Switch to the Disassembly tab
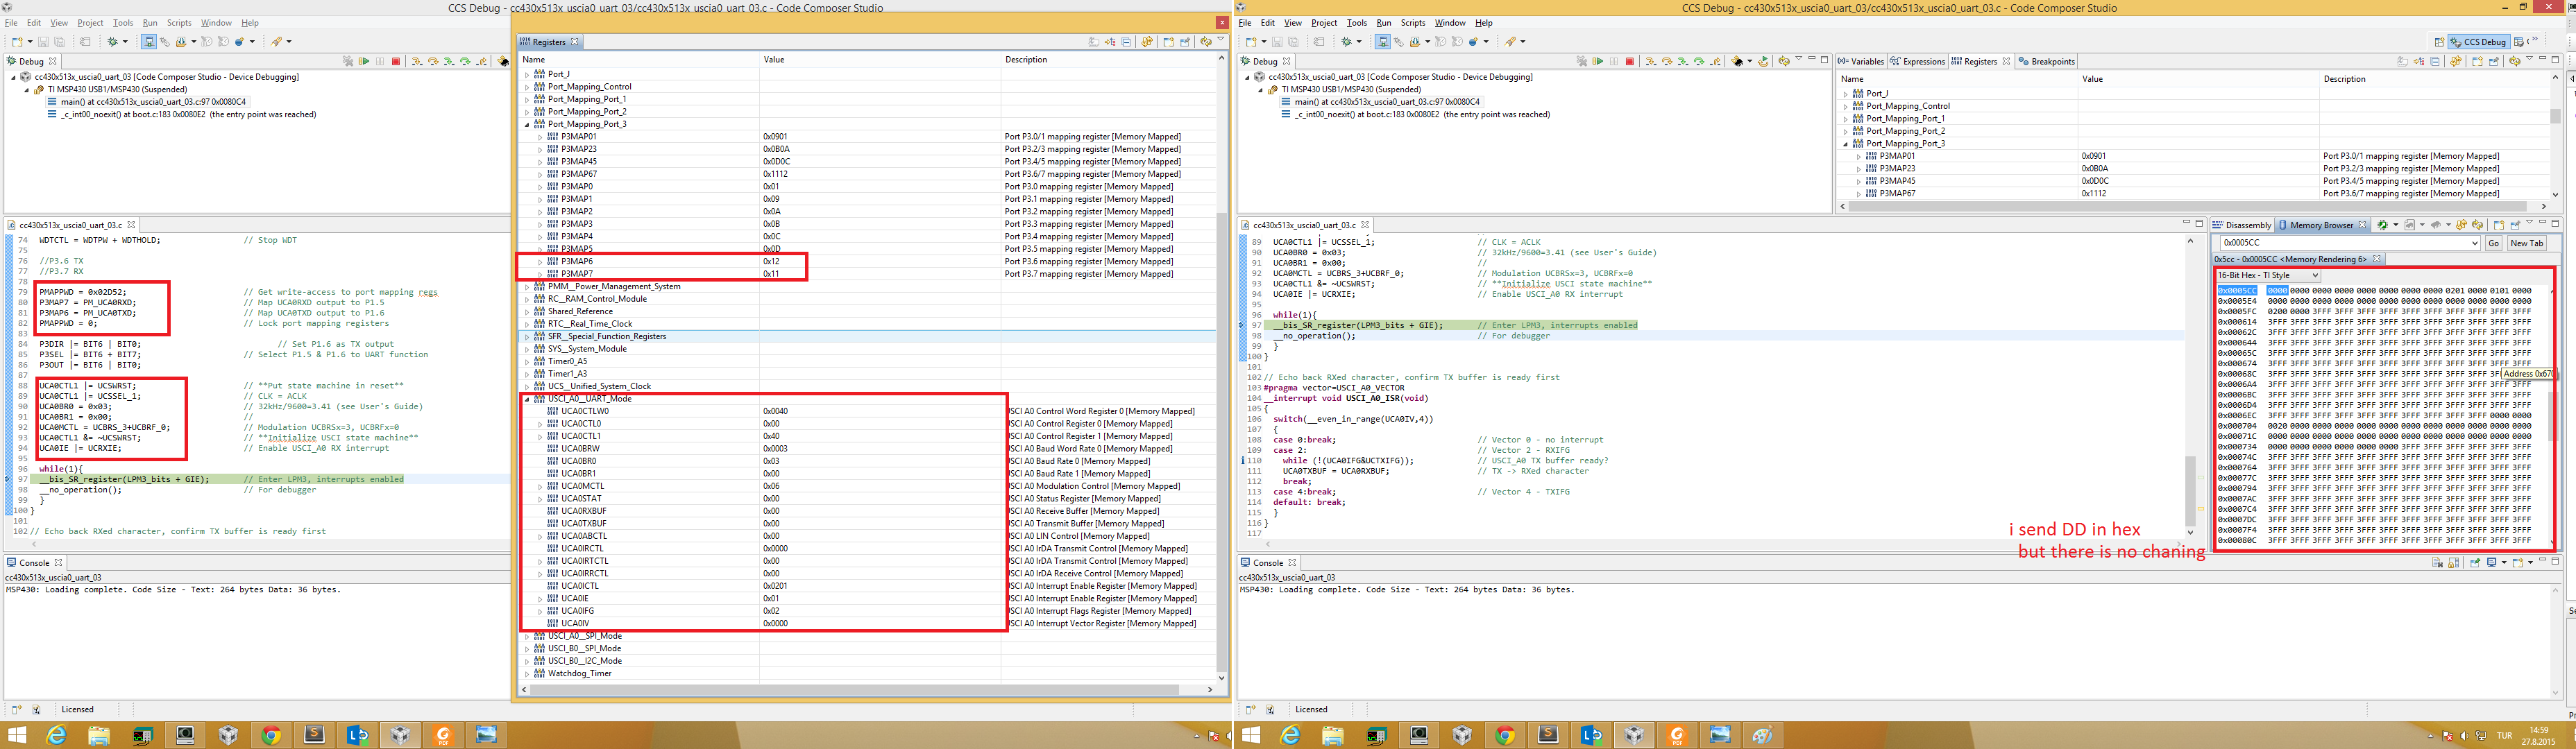The image size is (2576, 749). (2242, 225)
